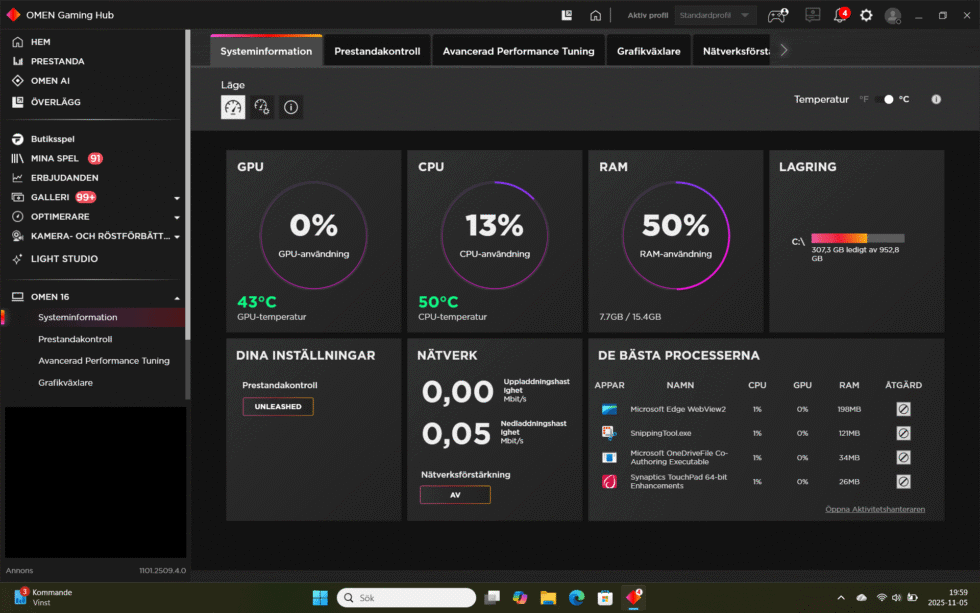Show more tabs with right chevron
The image size is (980, 613).
click(784, 51)
